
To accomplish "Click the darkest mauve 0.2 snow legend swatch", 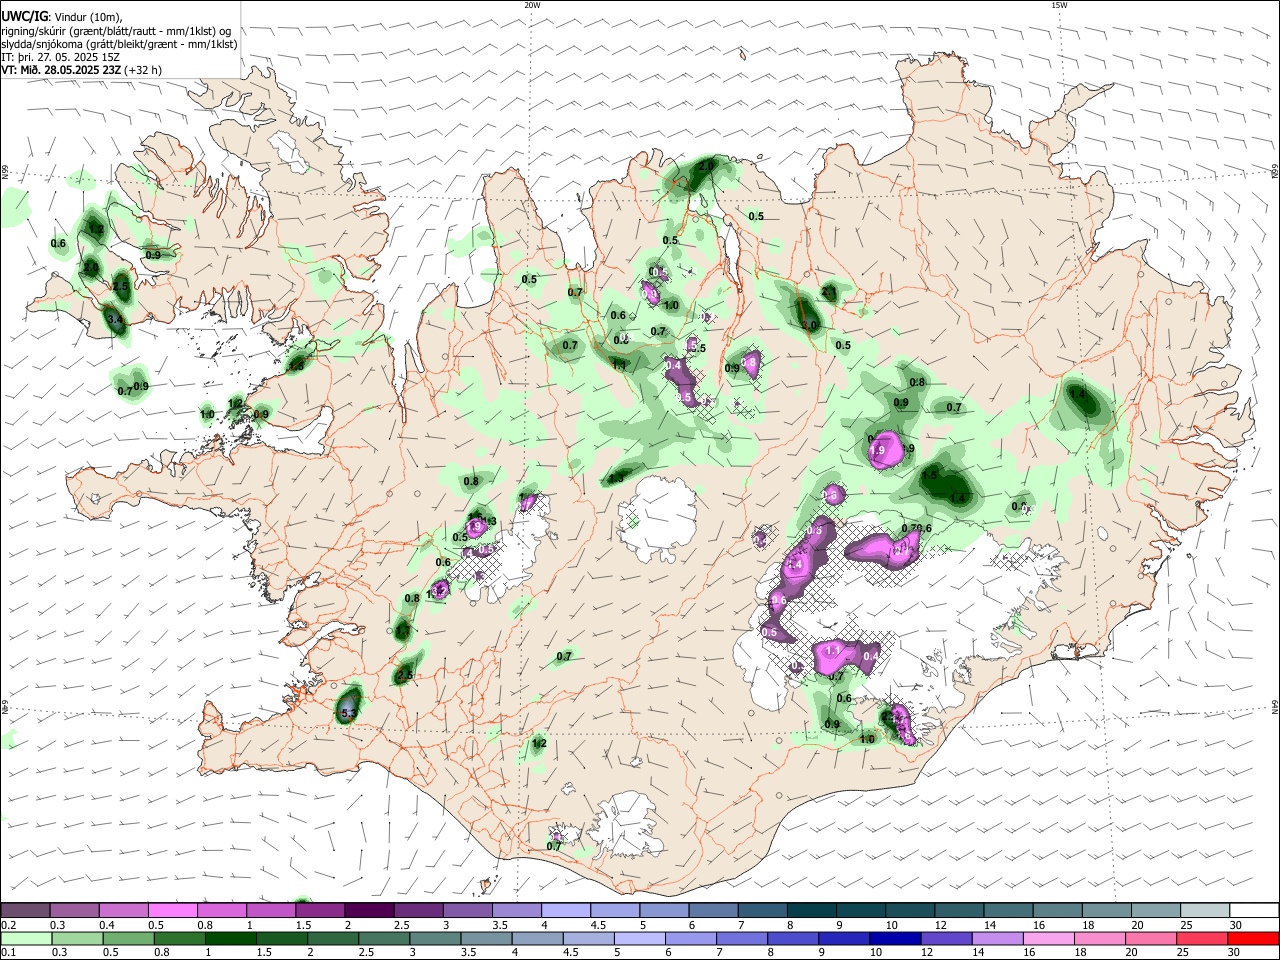I will click(25, 910).
